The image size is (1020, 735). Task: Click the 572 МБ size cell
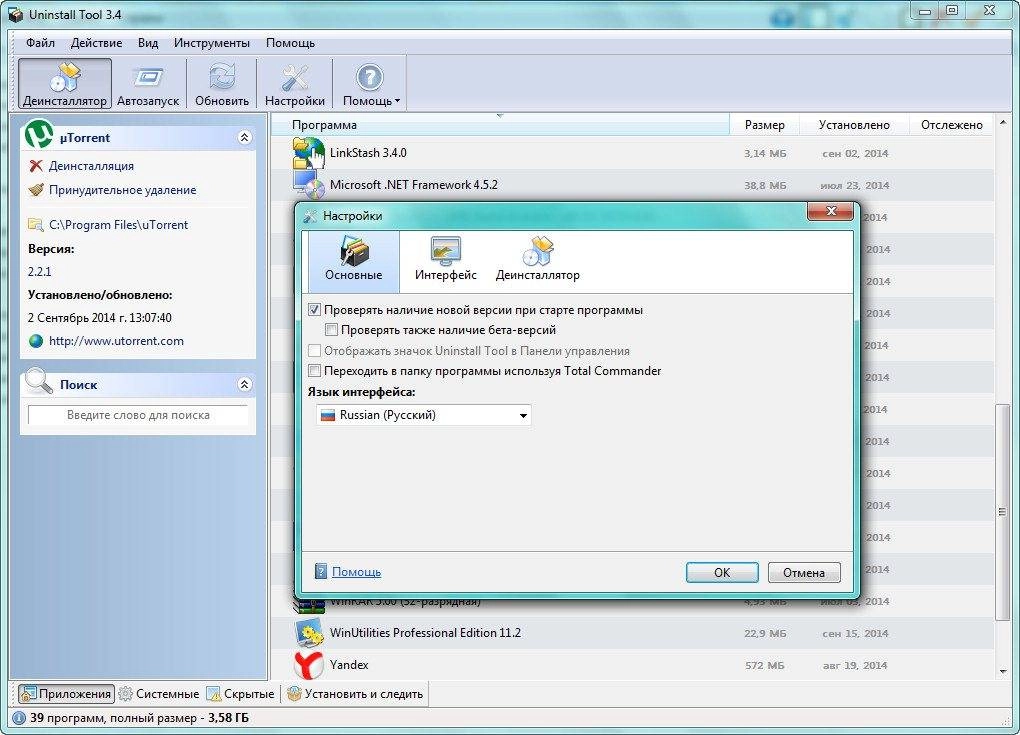[764, 665]
